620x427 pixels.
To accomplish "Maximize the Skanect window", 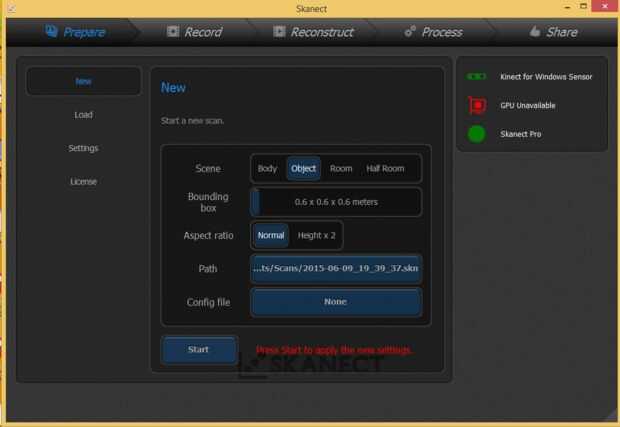I will 583,6.
